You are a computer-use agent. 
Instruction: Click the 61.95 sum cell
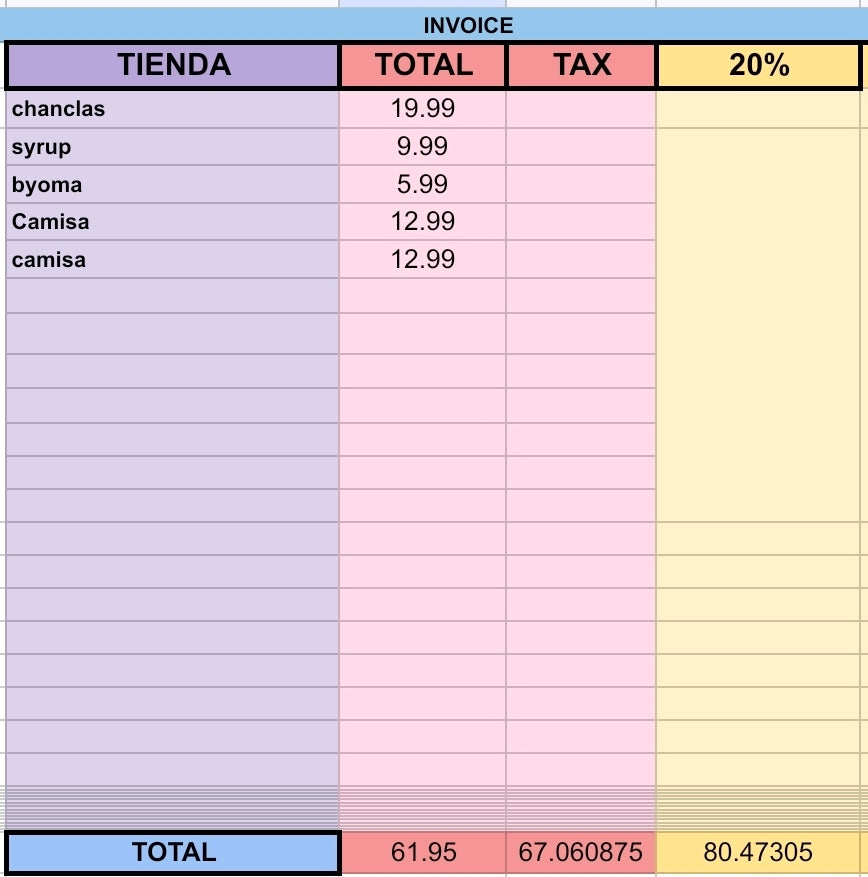(x=423, y=852)
